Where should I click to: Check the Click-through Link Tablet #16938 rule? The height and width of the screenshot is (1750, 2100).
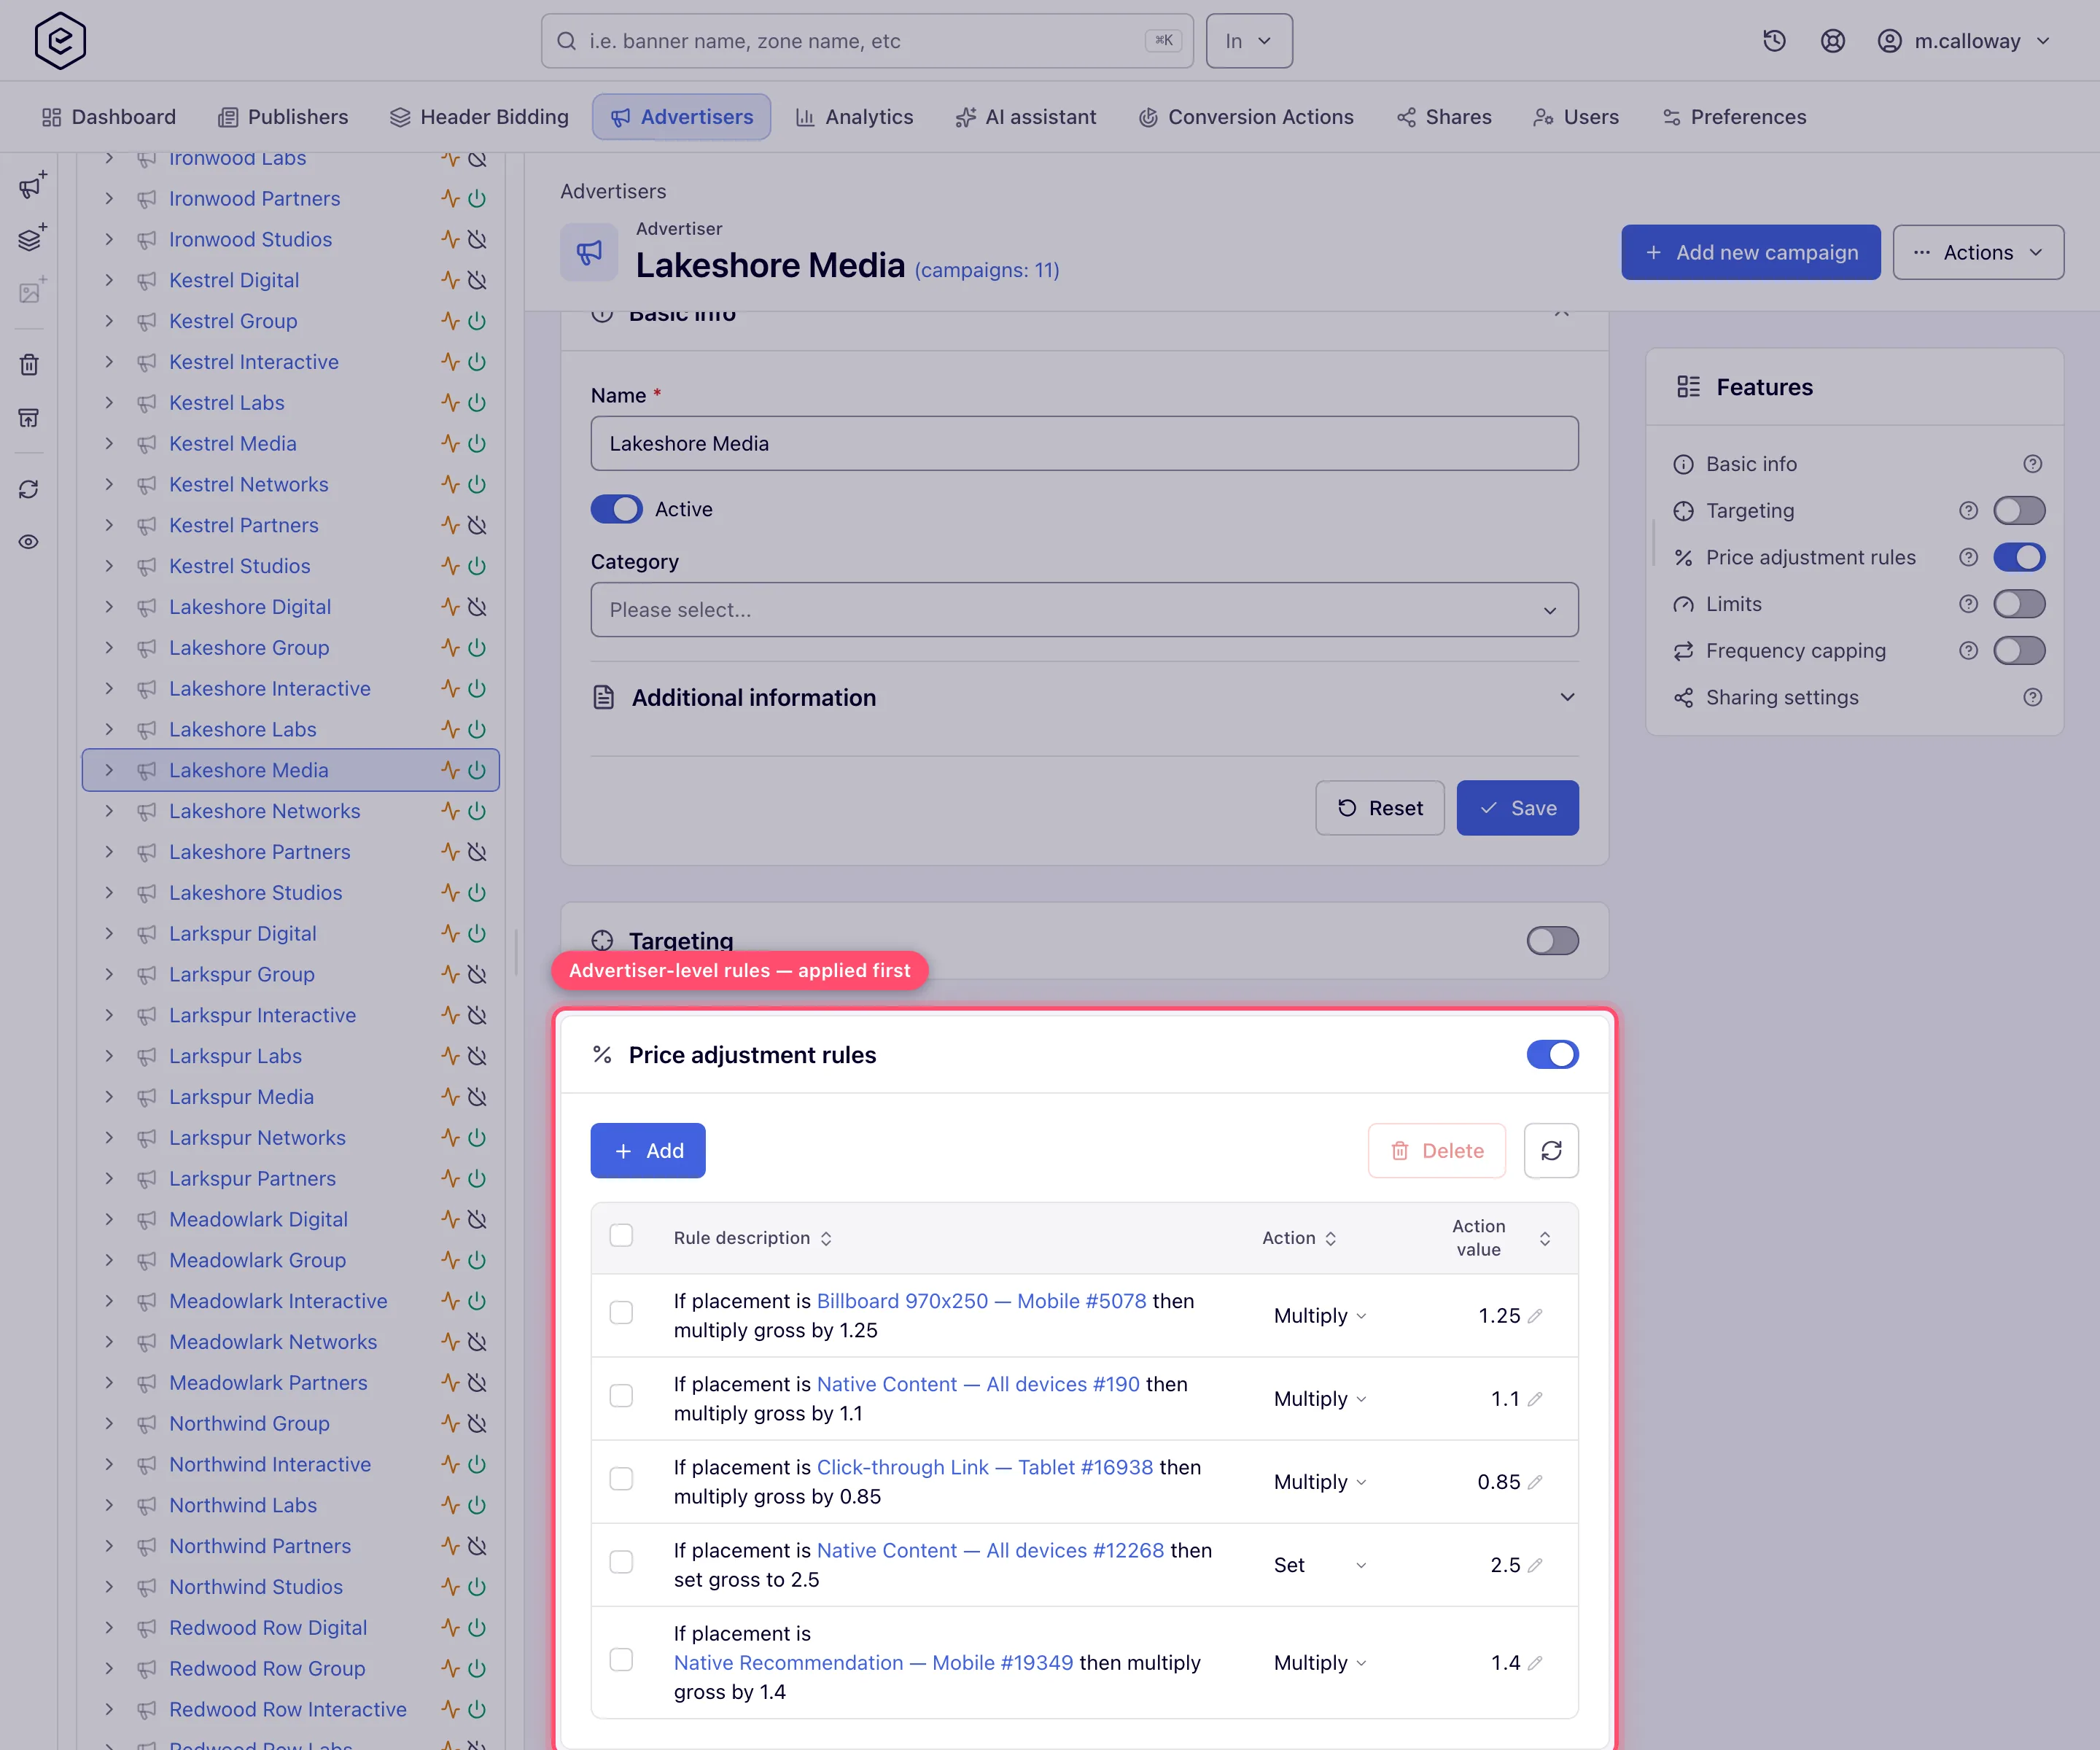point(621,1479)
